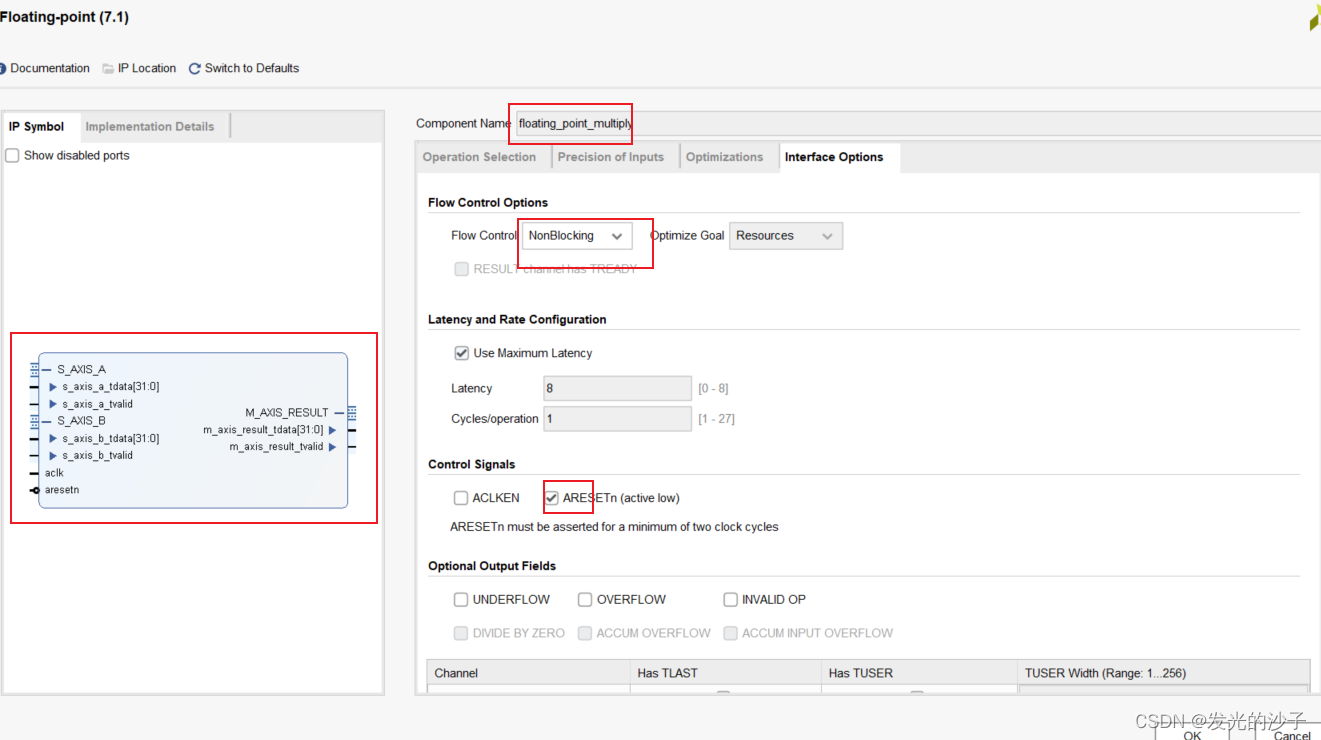The width and height of the screenshot is (1321, 740).
Task: Click the latency range text [0 - 8]
Action: 713,388
